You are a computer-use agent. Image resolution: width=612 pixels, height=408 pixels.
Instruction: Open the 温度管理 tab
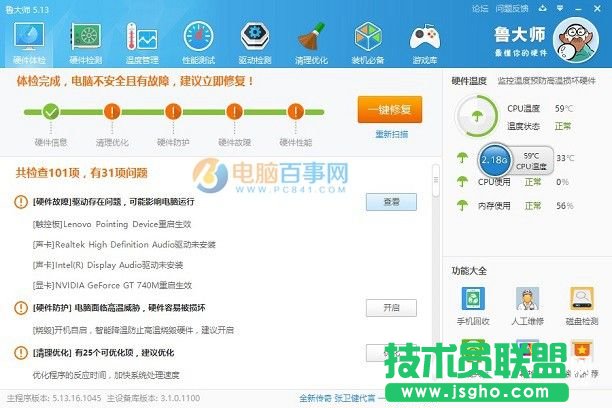pos(142,43)
